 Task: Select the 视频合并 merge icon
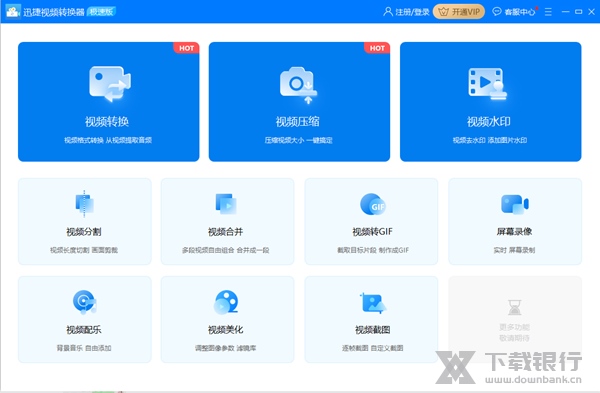click(x=226, y=203)
